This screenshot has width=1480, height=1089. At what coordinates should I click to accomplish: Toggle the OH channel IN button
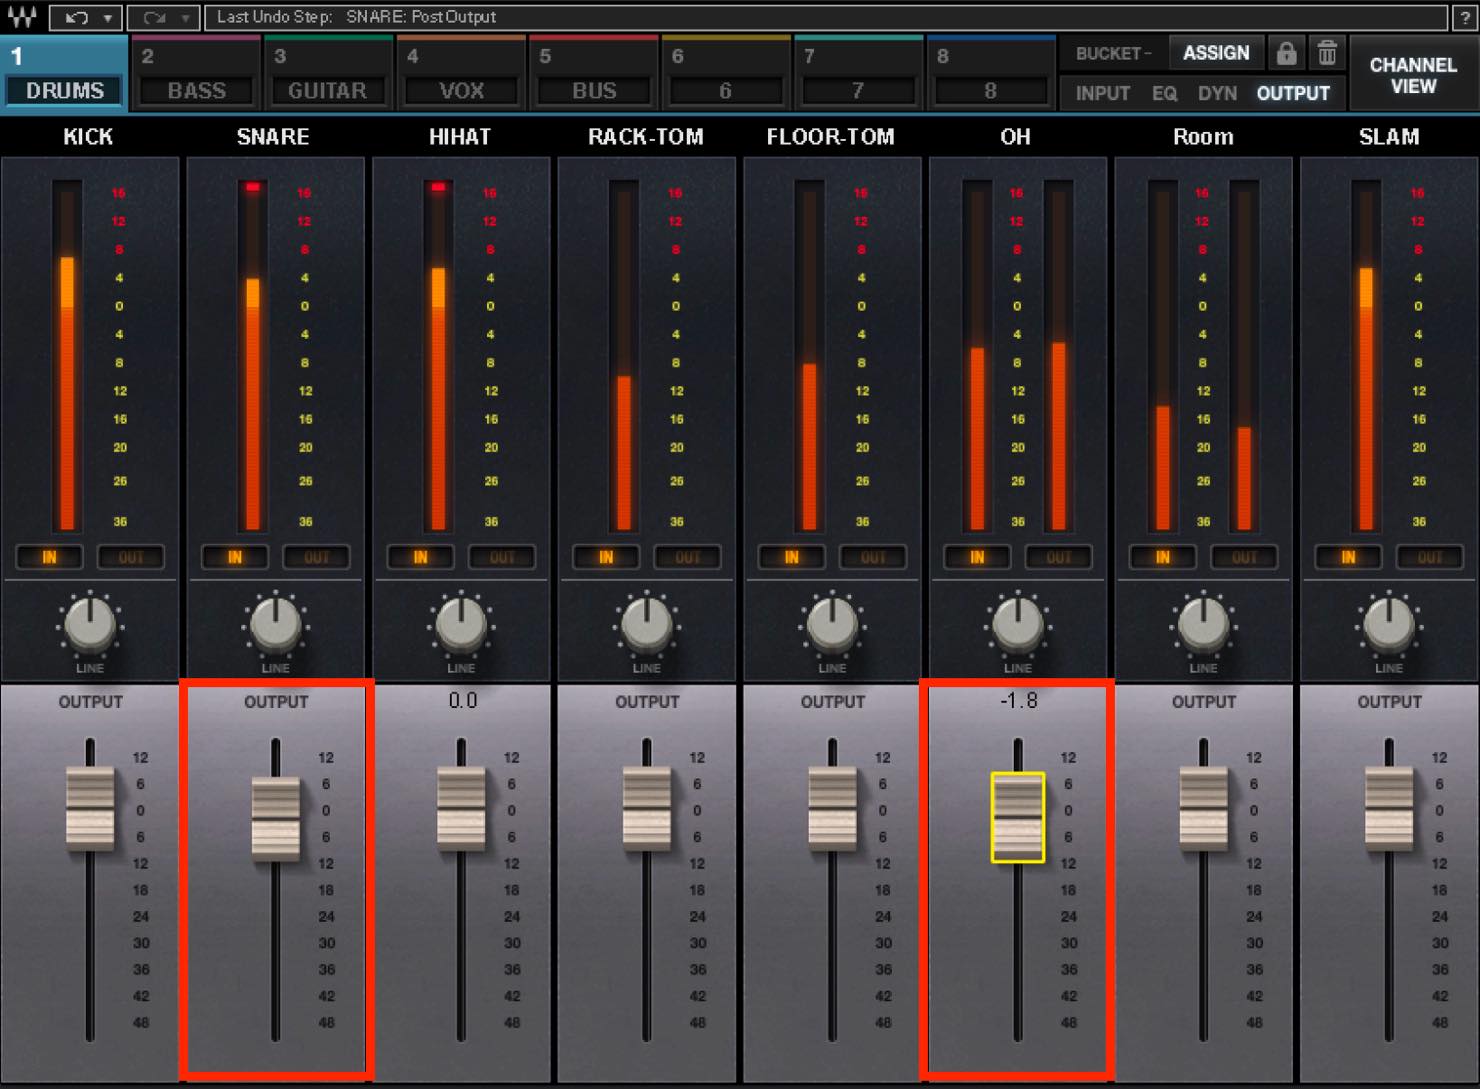click(977, 557)
